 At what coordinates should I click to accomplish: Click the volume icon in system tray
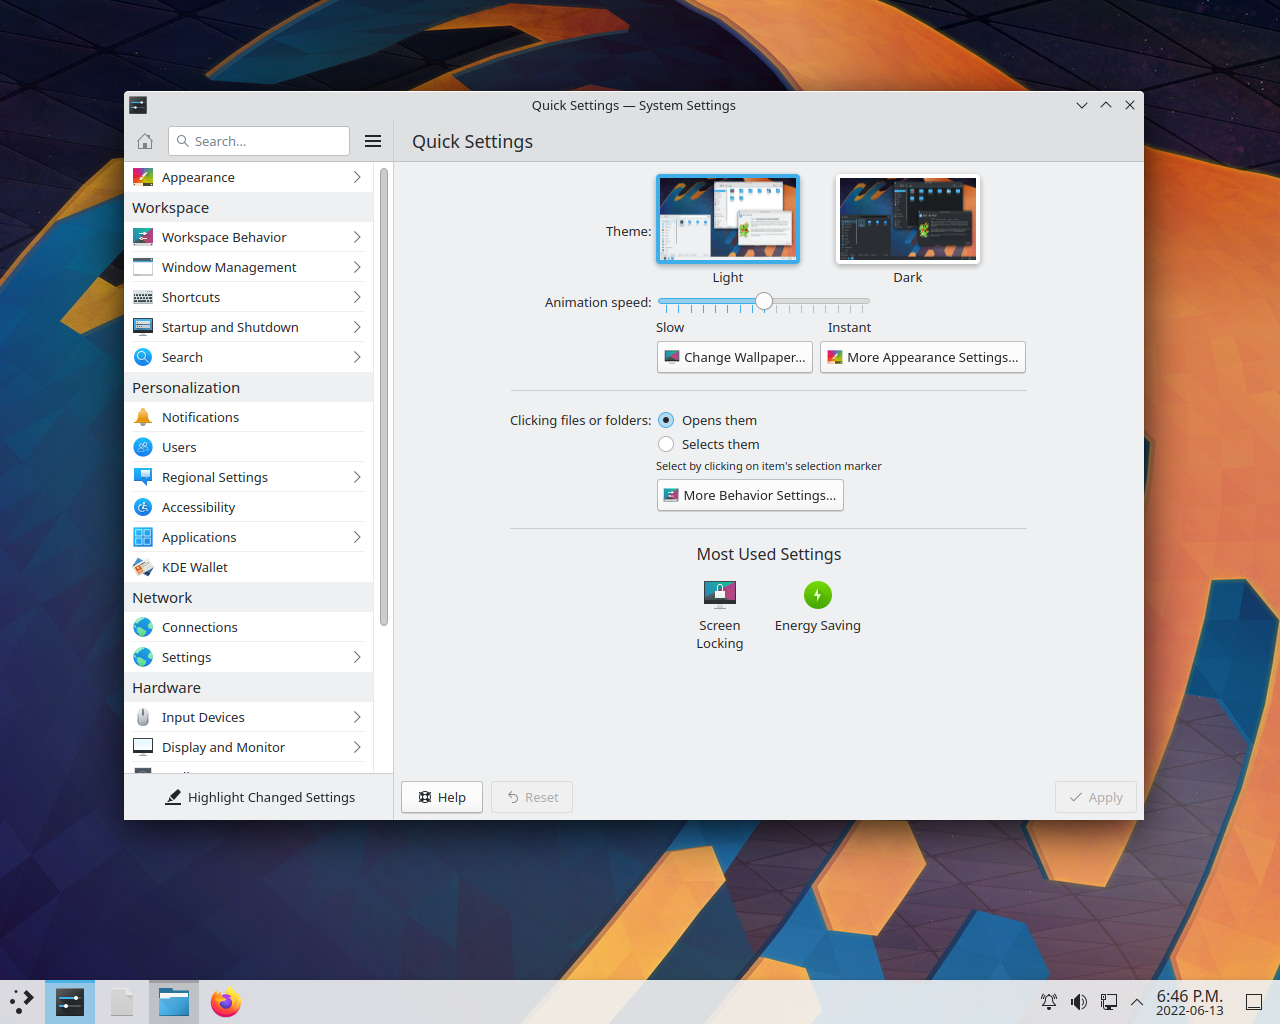click(x=1079, y=1002)
